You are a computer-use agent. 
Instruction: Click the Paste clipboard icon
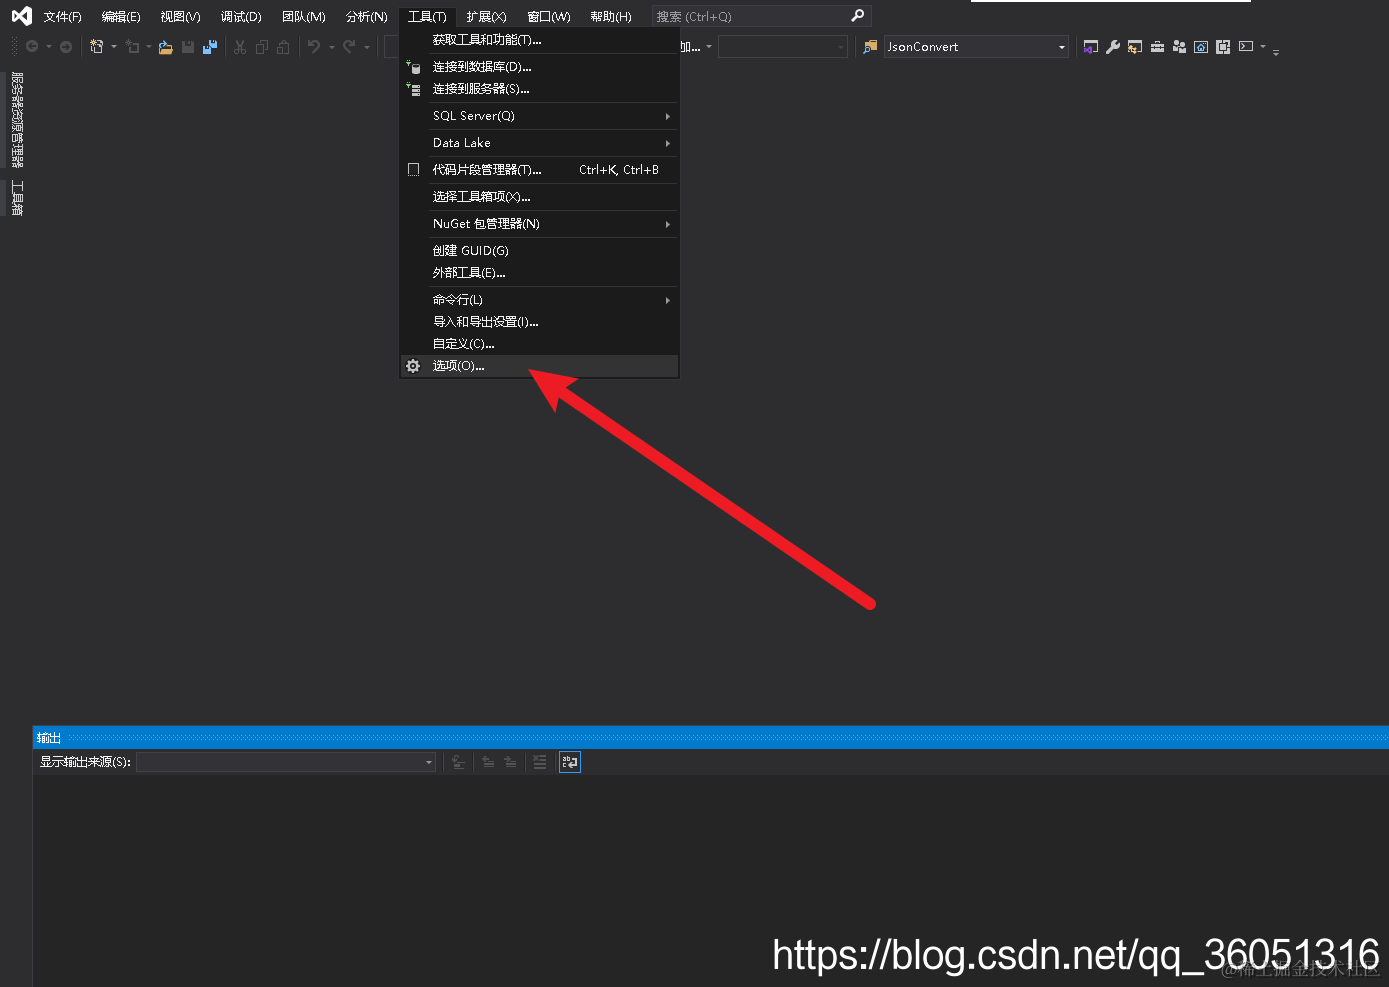284,47
